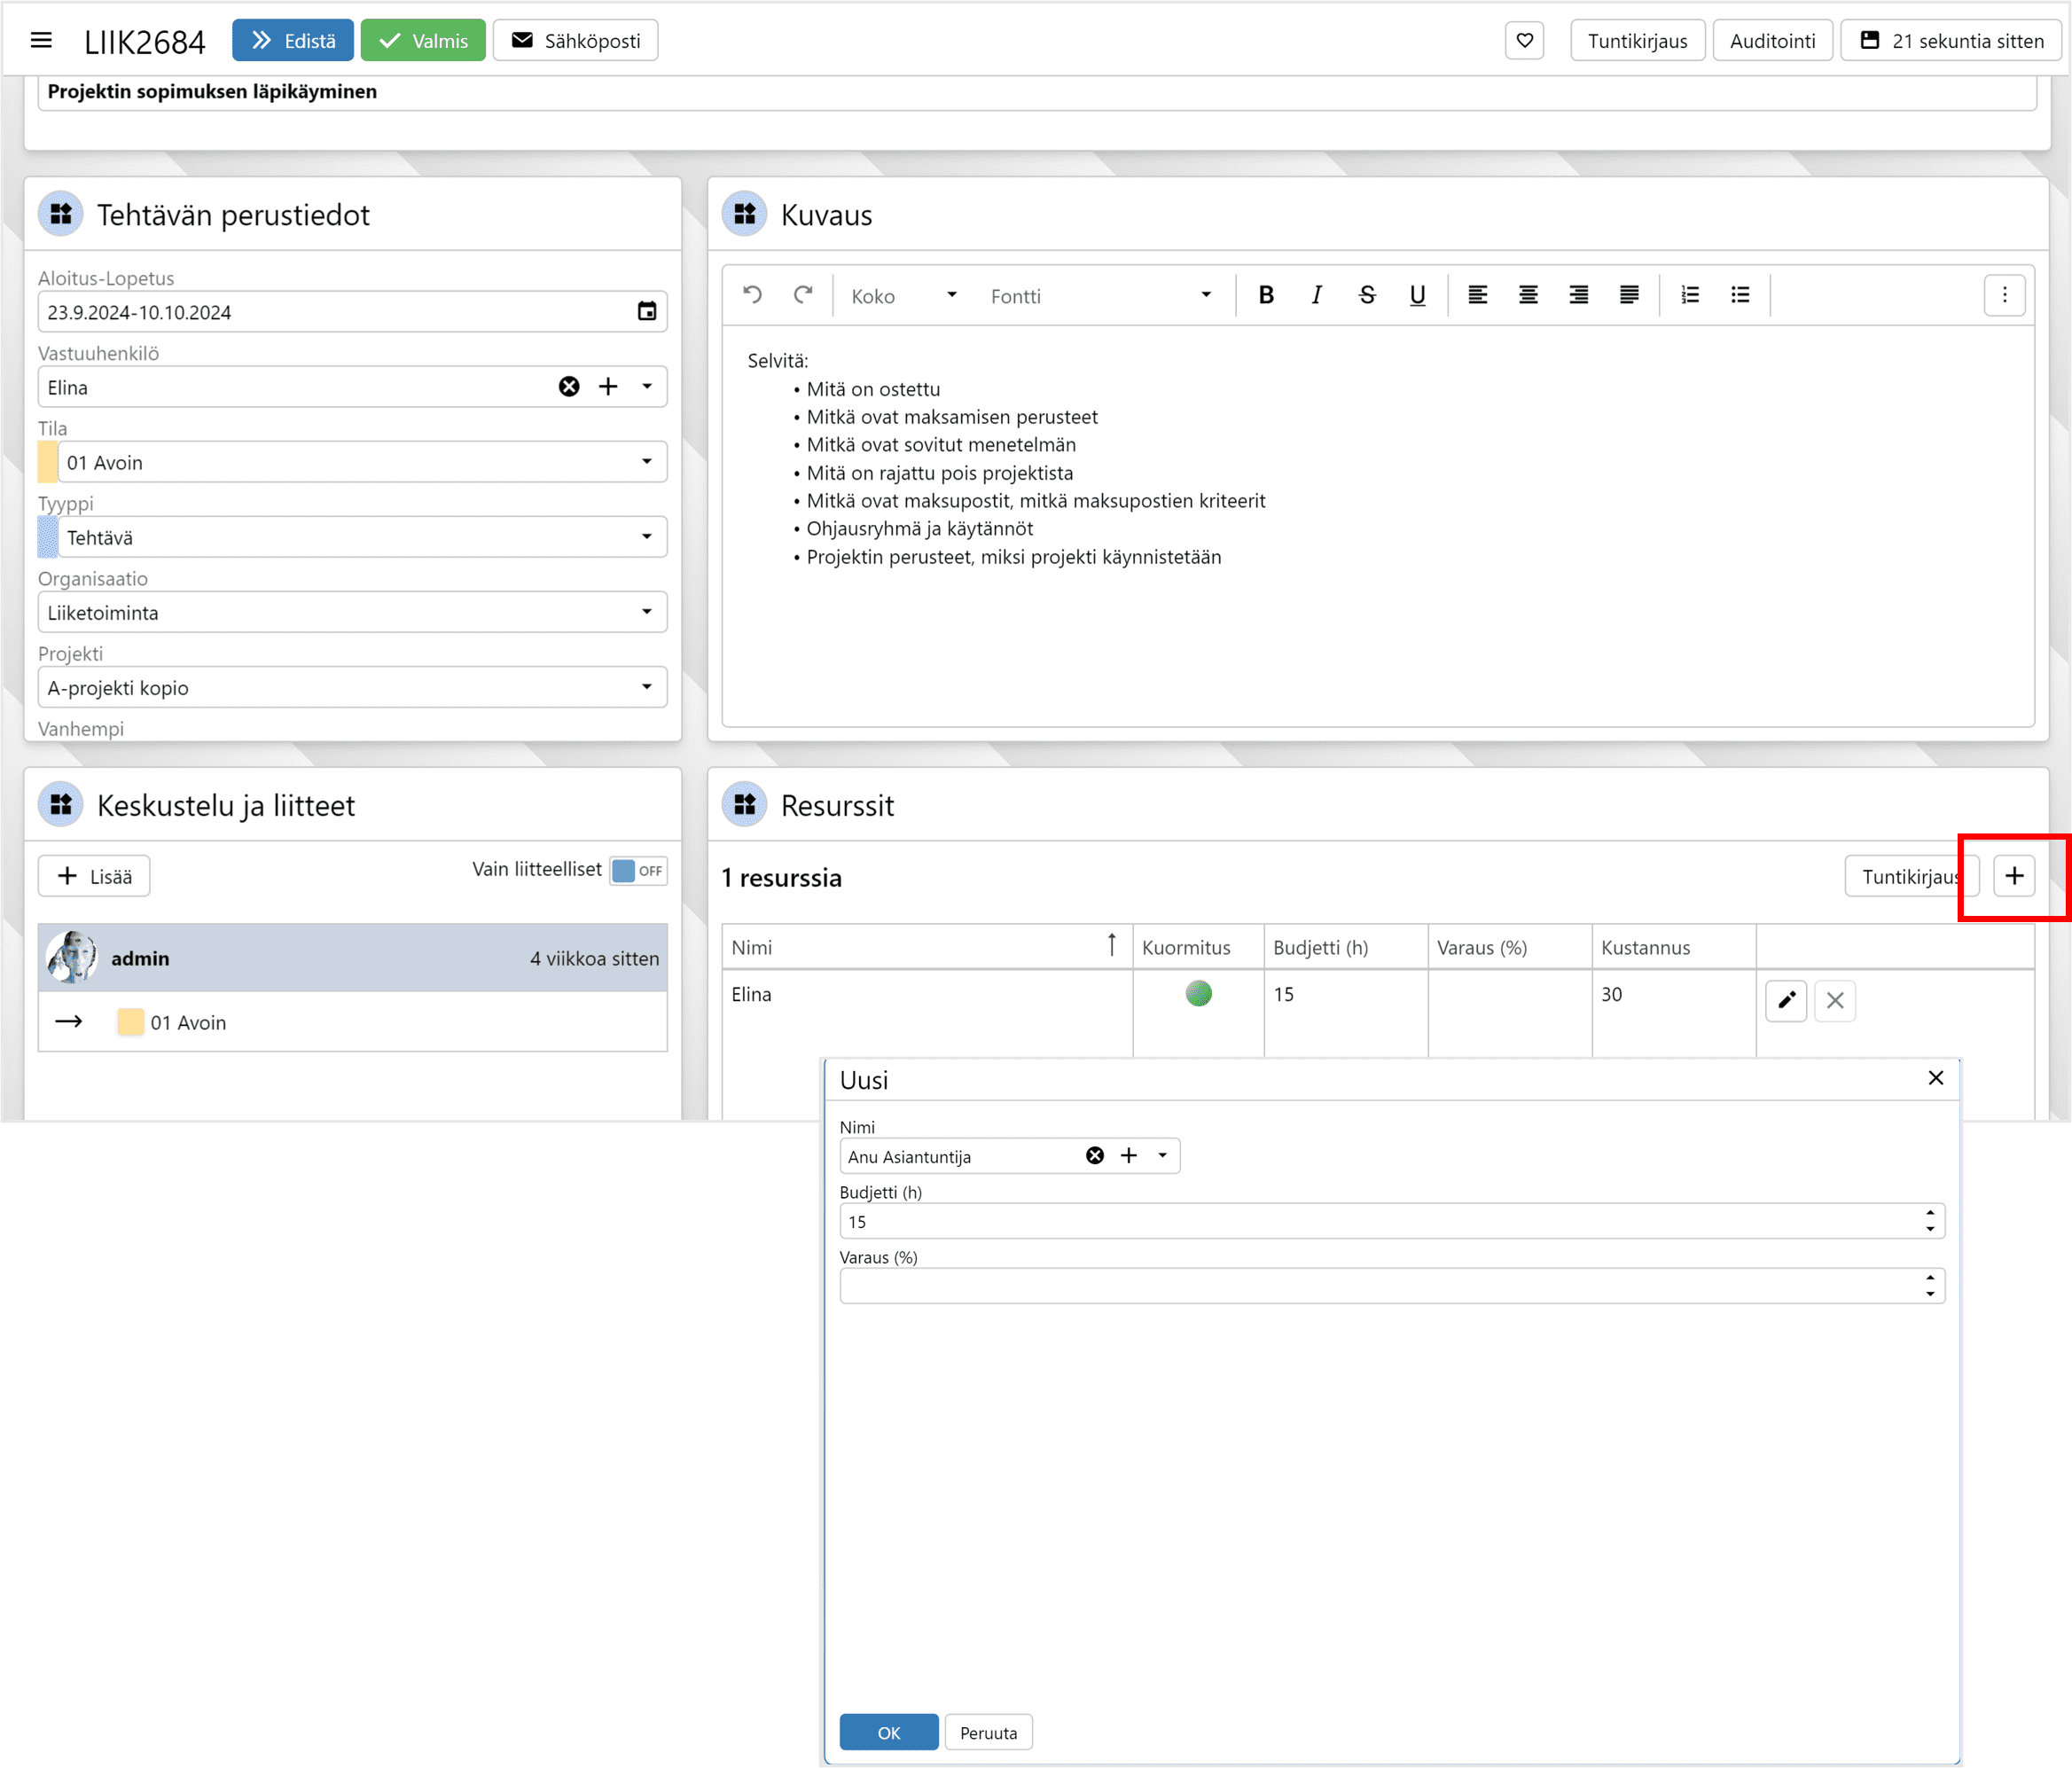2072x1768 pixels.
Task: Apply strikethrough formatting
Action: tap(1367, 295)
